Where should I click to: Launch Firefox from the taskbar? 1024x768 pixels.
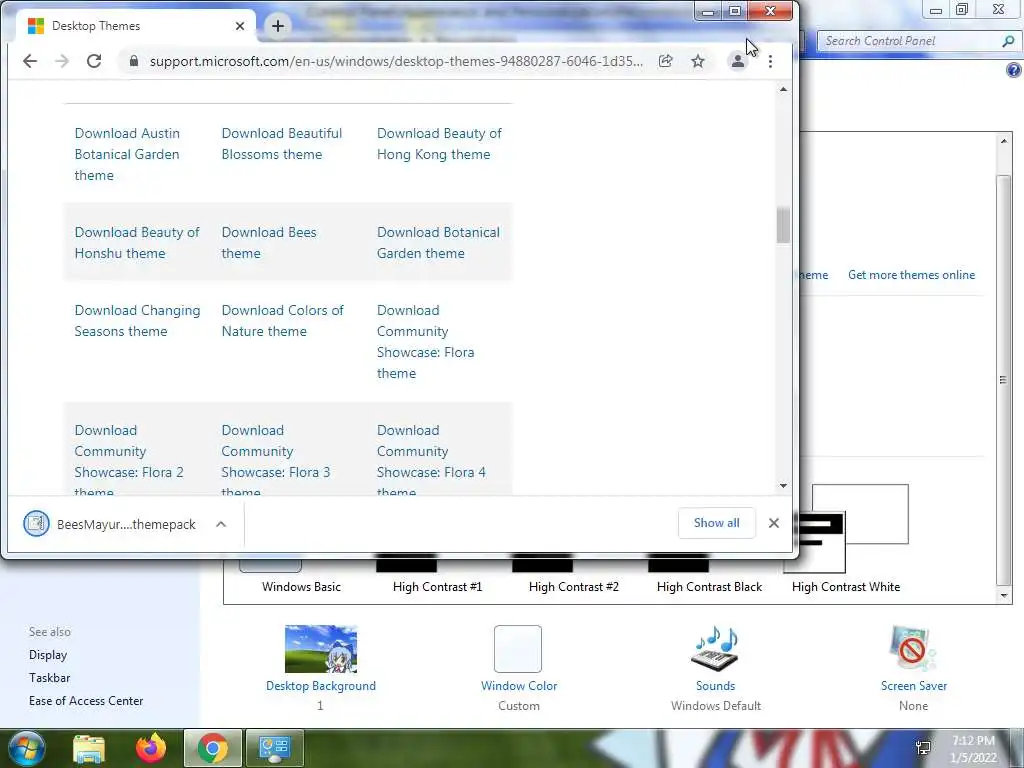[x=151, y=748]
